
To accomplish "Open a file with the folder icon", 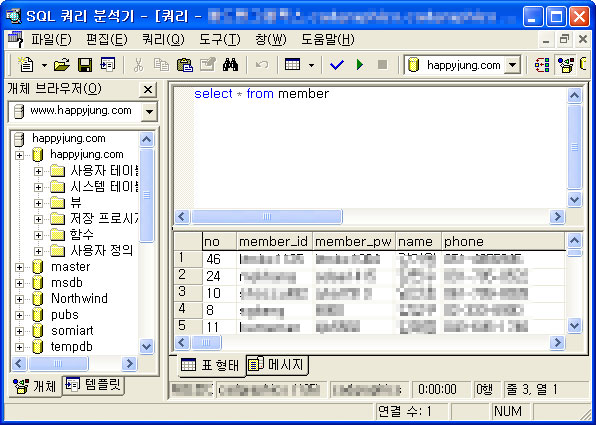I will (62, 65).
